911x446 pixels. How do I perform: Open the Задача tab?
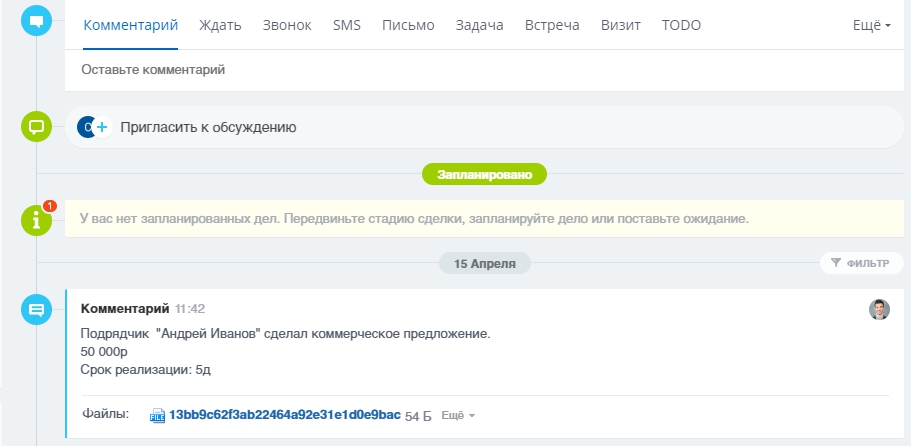(x=479, y=25)
